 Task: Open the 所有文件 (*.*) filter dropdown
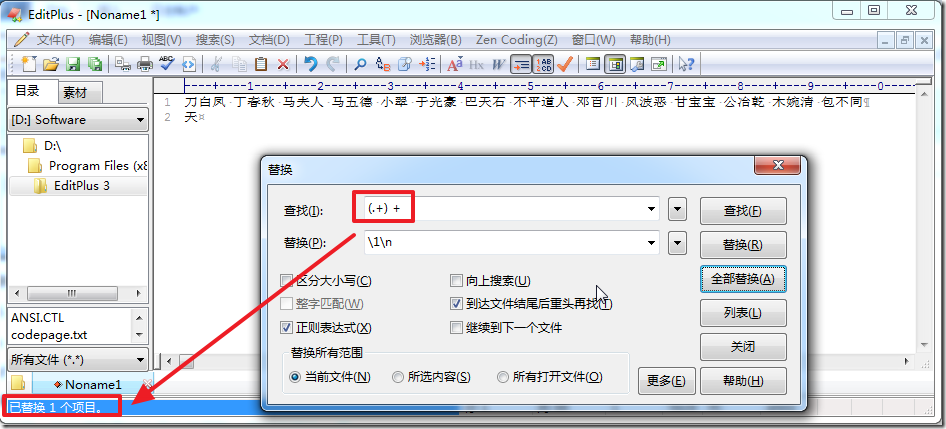point(78,360)
